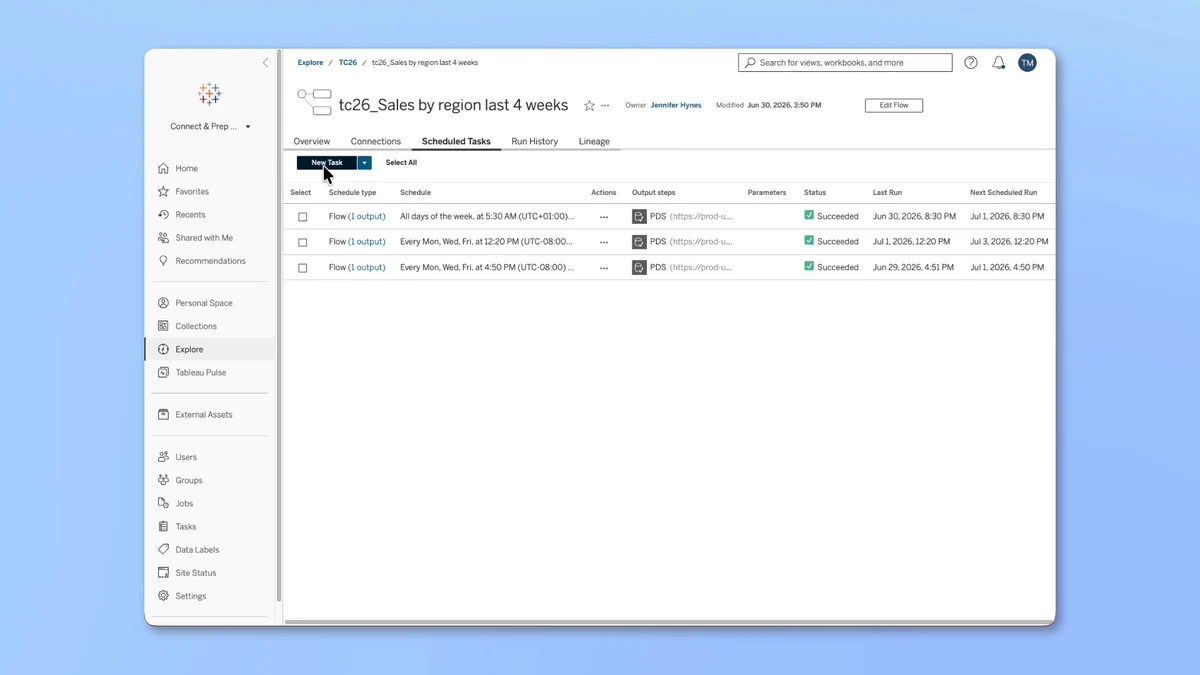The height and width of the screenshot is (675, 1200).
Task: Click the horizontal scrollbar below the table
Action: [x=668, y=622]
